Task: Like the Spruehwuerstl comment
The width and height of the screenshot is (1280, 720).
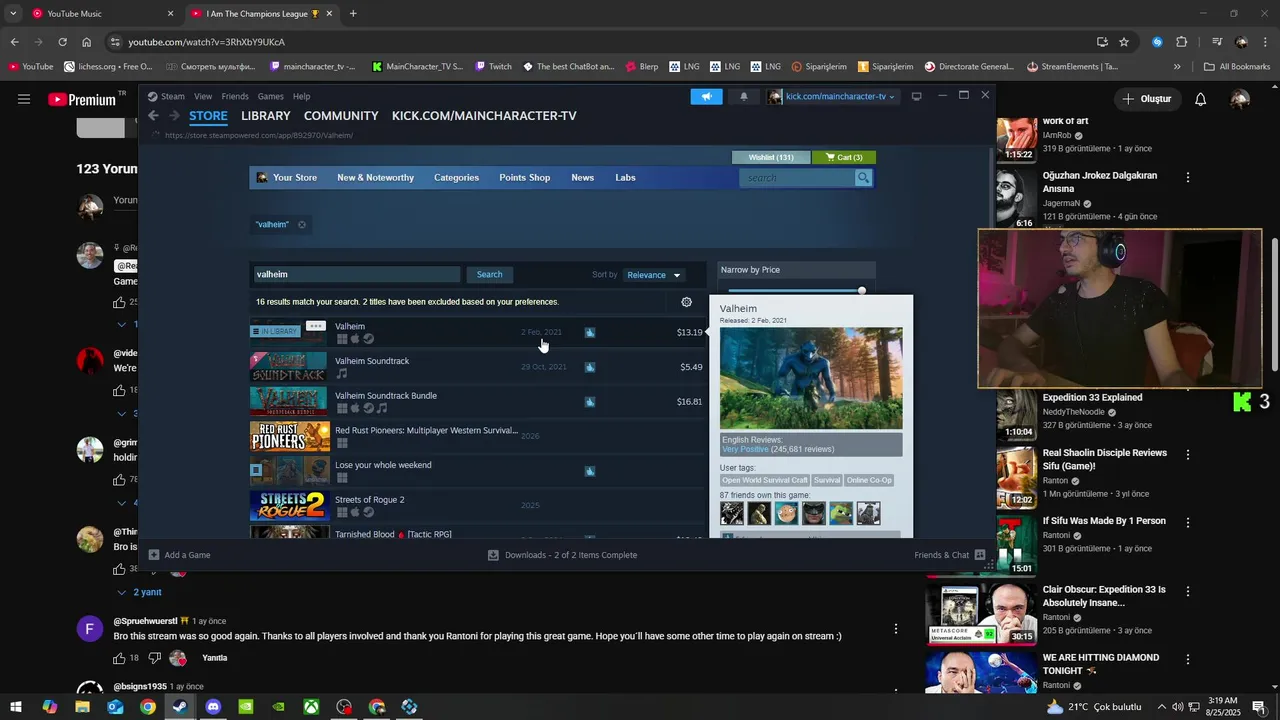Action: [x=119, y=658]
